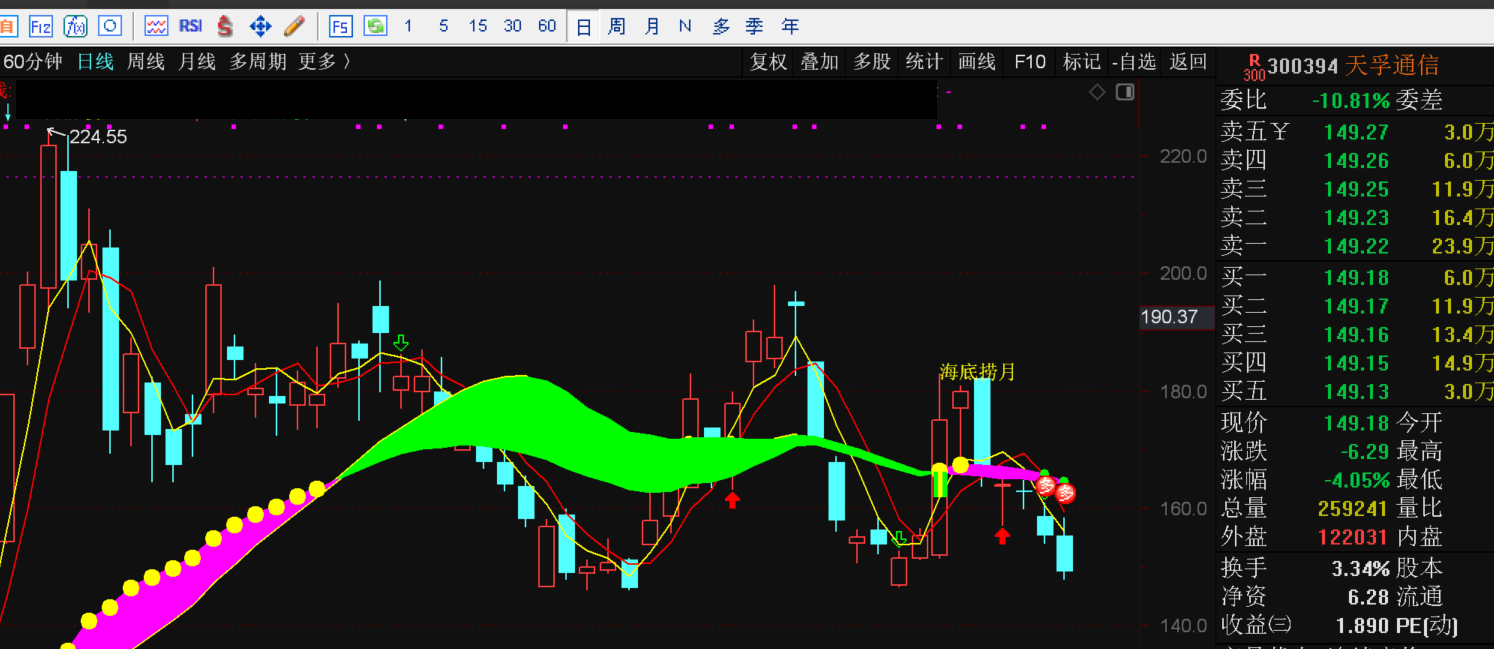
Task: Open the f(x) formula manager icon
Action: (75, 26)
